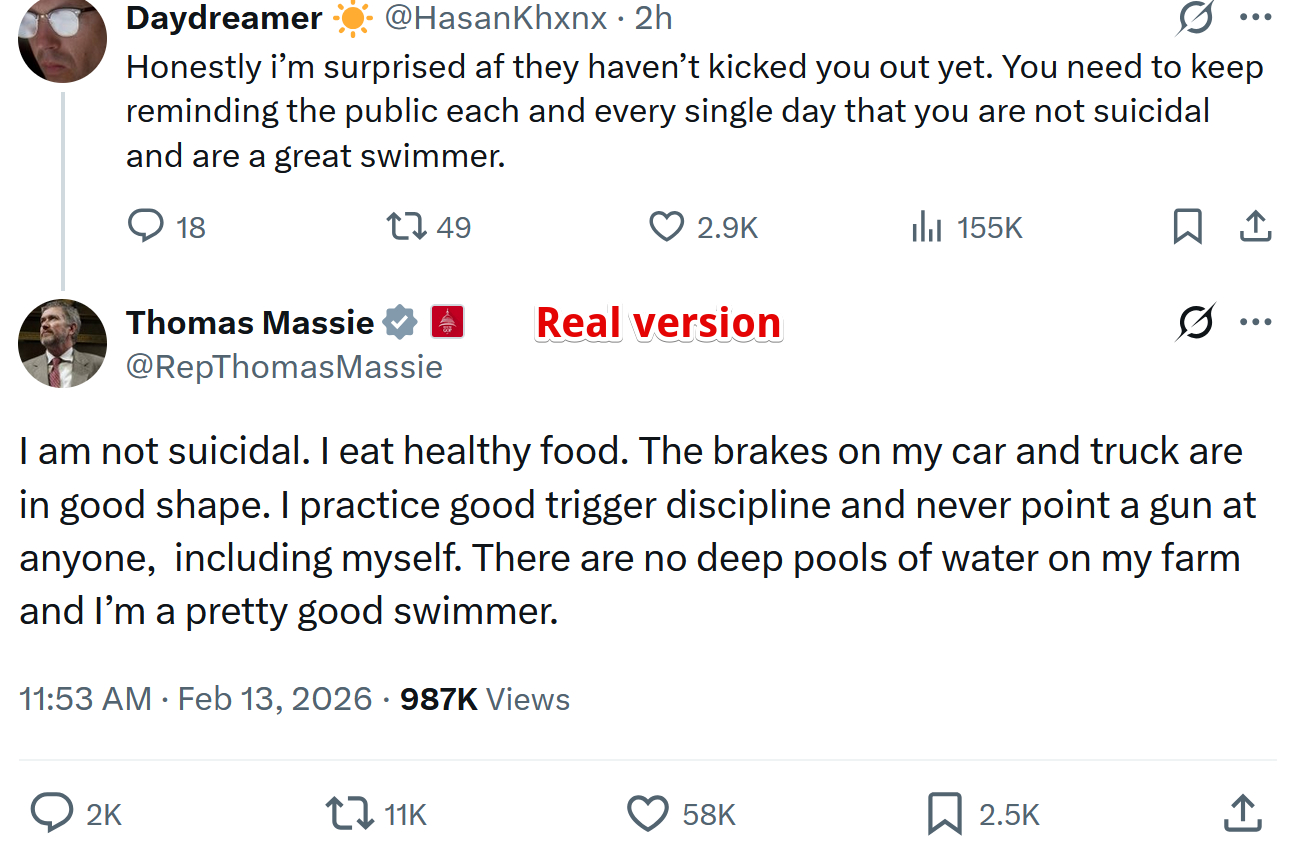This screenshot has height=854, width=1312.
Task: Expand more options on Thomas Massie's tweet
Action: [x=1255, y=322]
